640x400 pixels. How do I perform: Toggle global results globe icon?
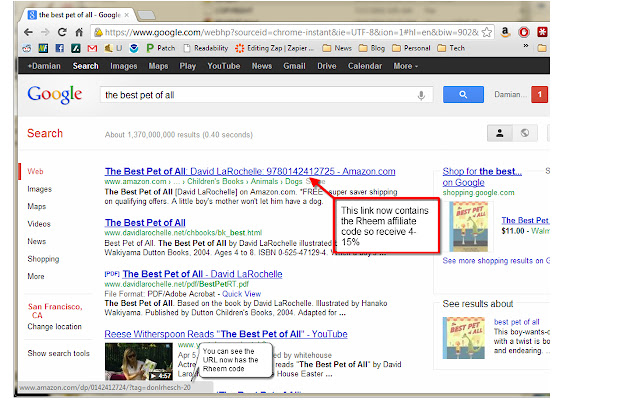pyautogui.click(x=523, y=133)
